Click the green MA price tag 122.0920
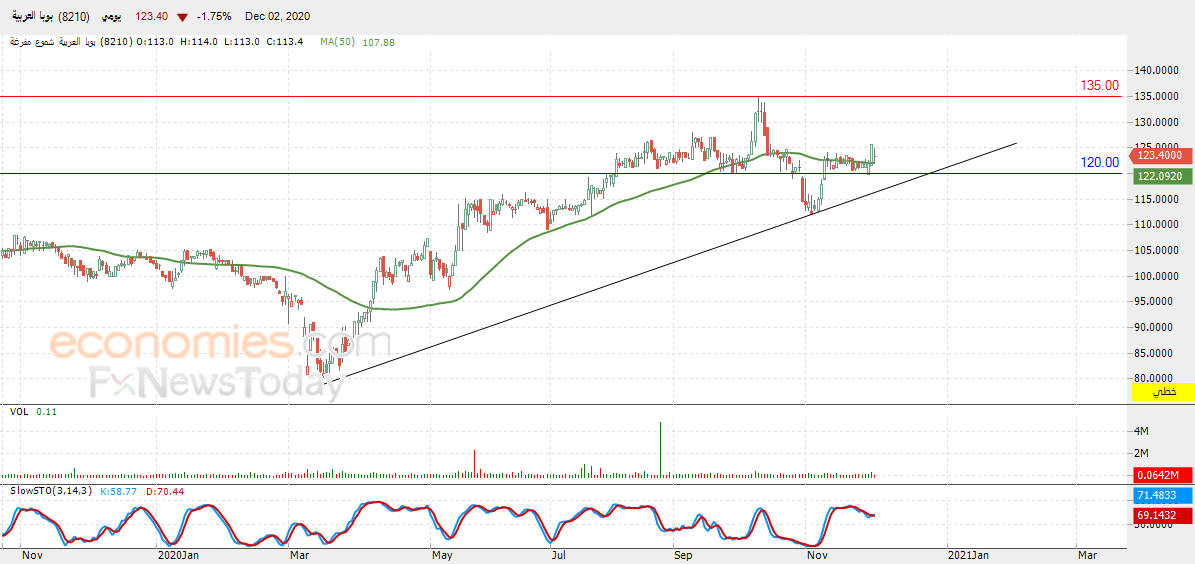This screenshot has height=564, width=1195. click(x=1163, y=176)
